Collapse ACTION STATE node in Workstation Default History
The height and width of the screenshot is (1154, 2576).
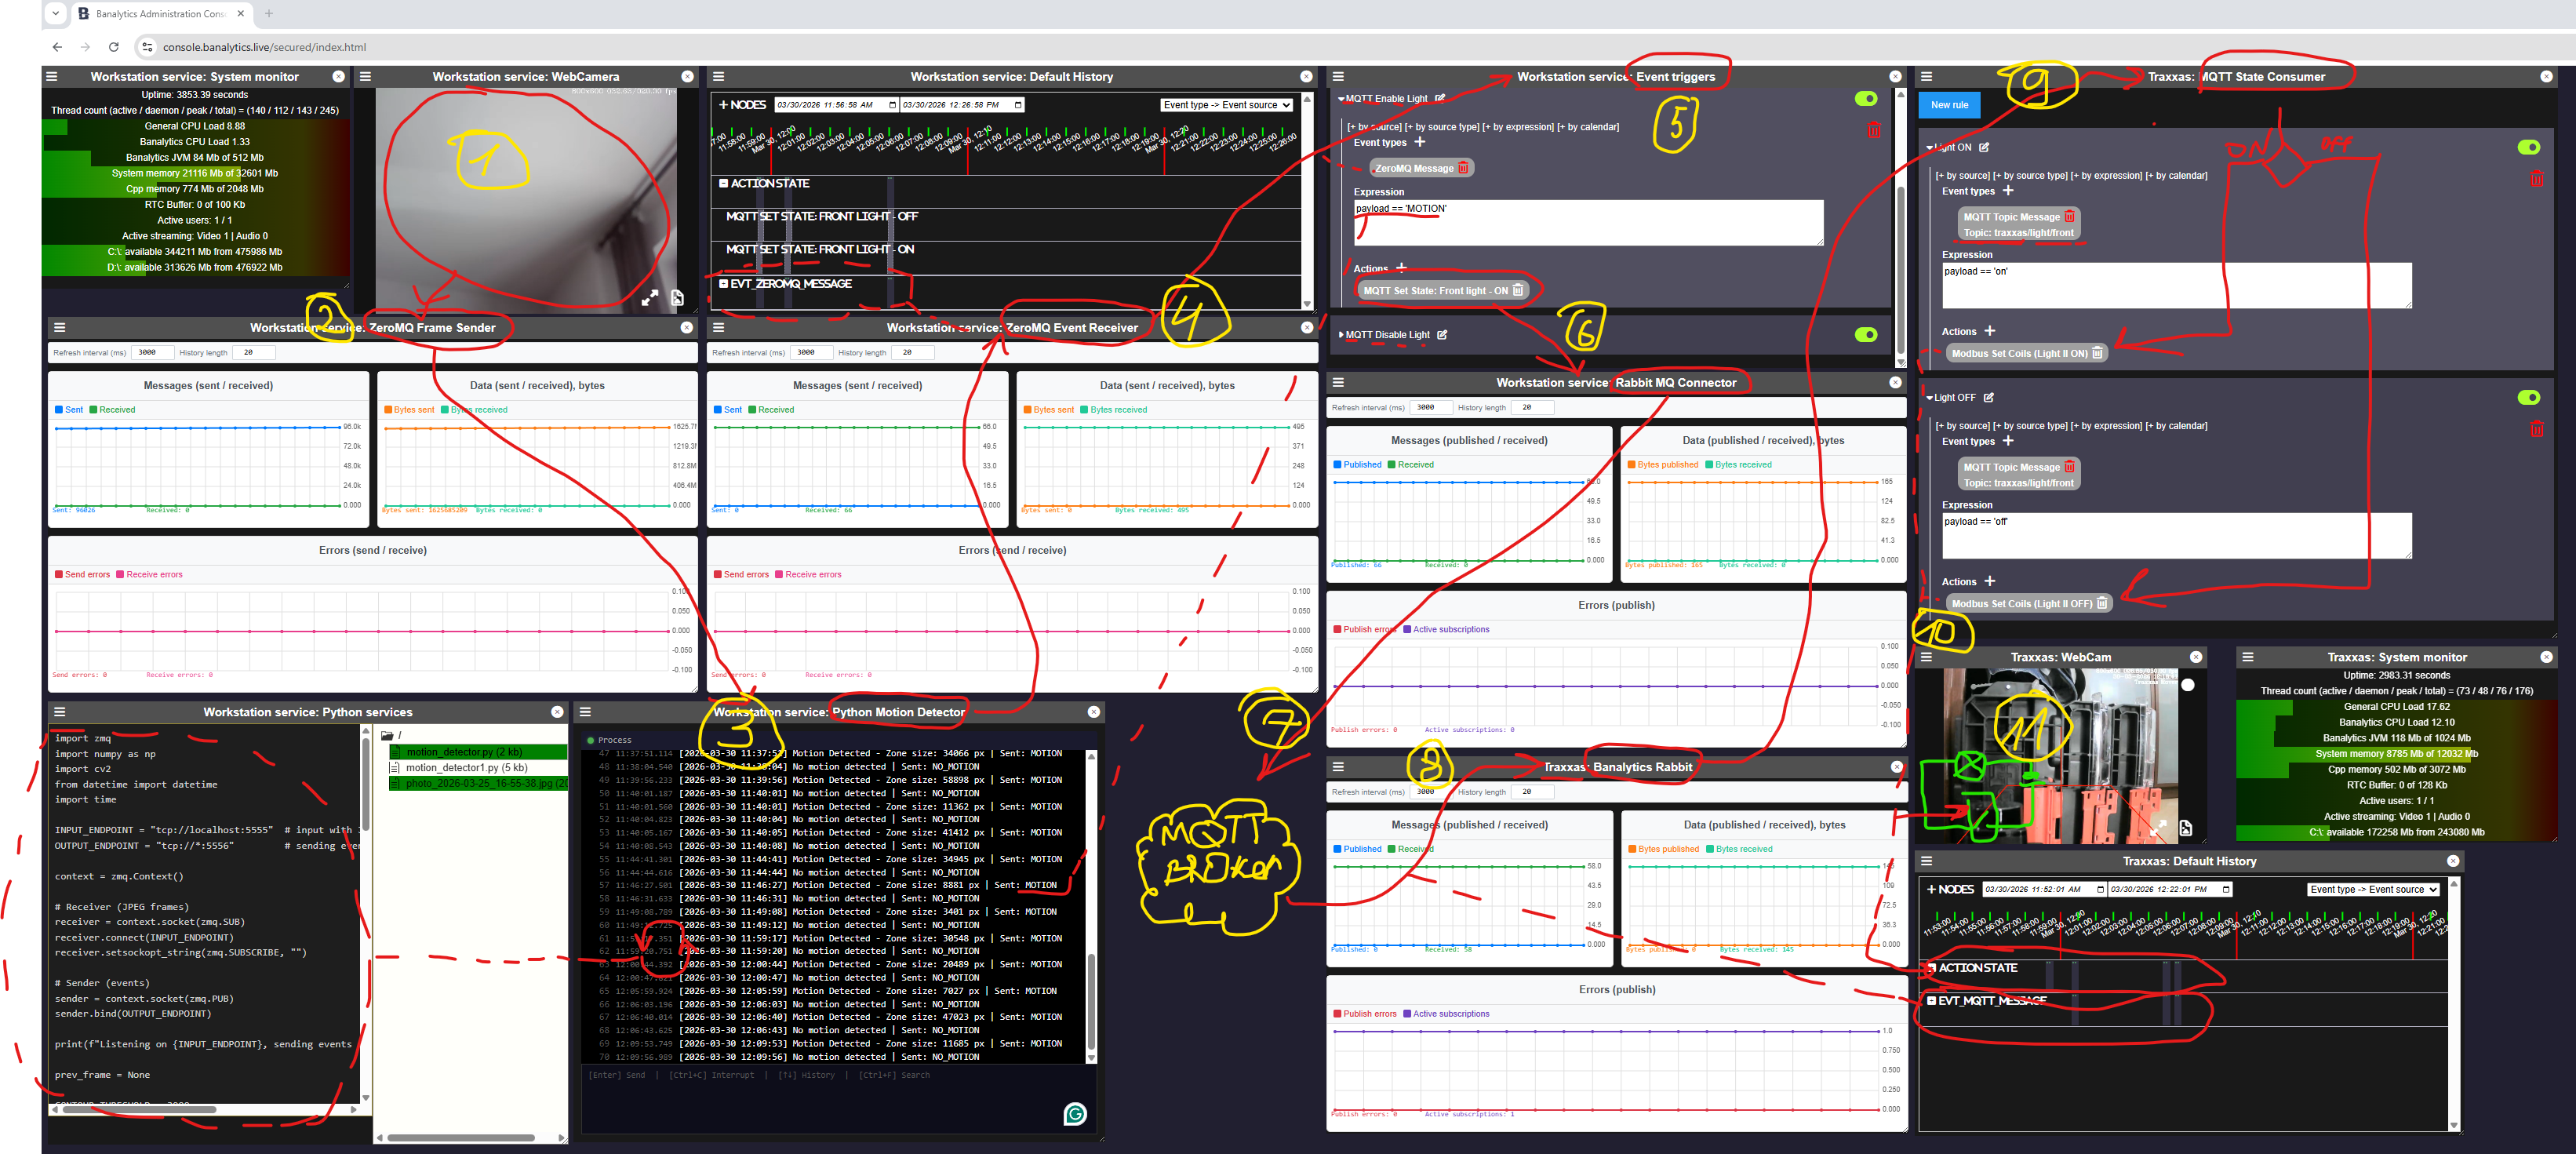724,183
